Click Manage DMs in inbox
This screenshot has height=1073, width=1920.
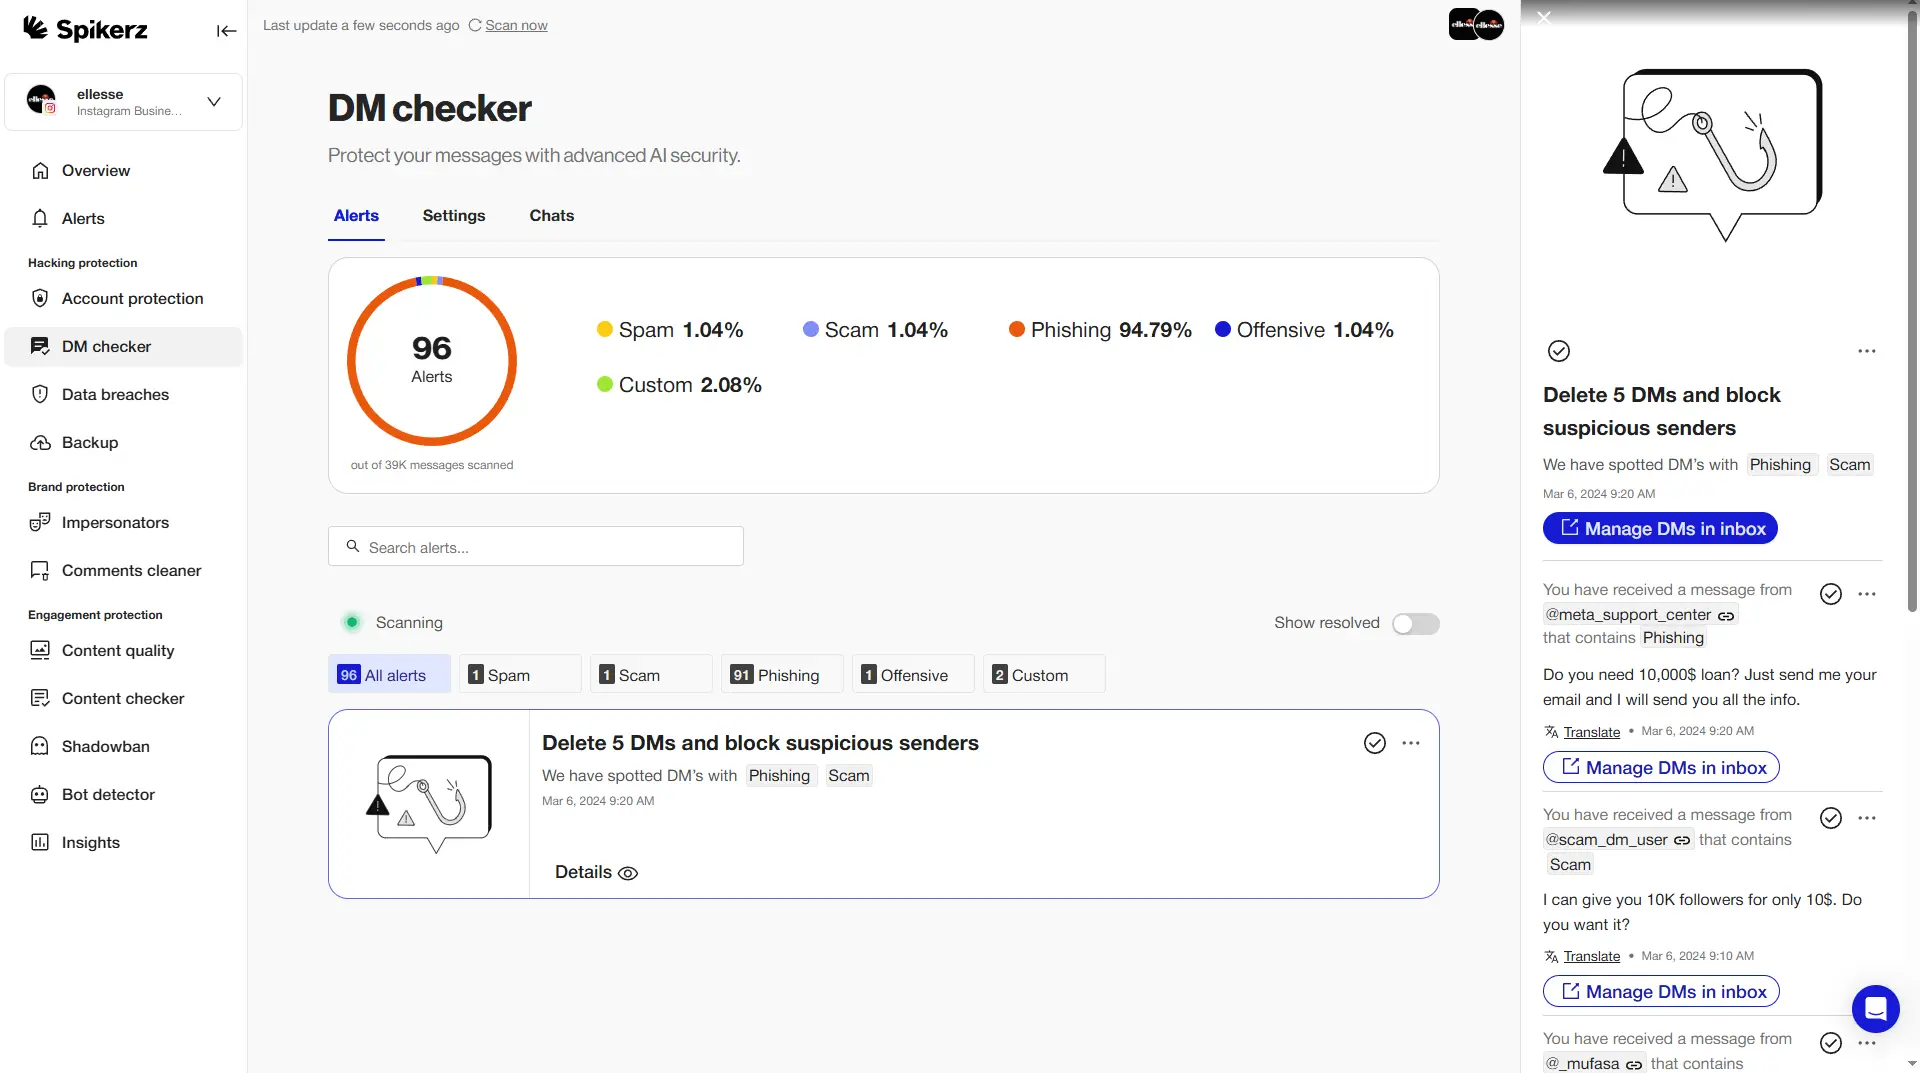click(1659, 528)
